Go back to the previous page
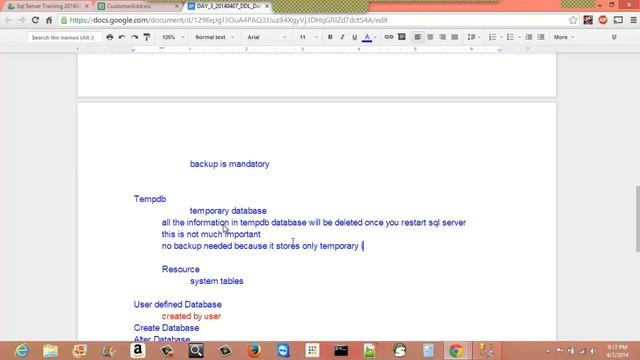This screenshot has width=640, height=360. (8, 20)
